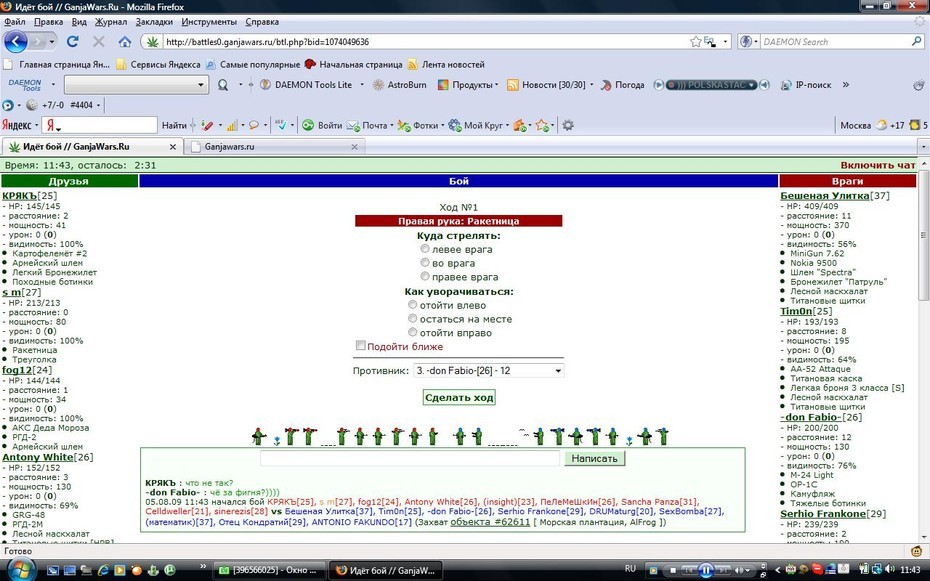
Task: Click DAEMON Search magnifier icon
Action: [916, 42]
